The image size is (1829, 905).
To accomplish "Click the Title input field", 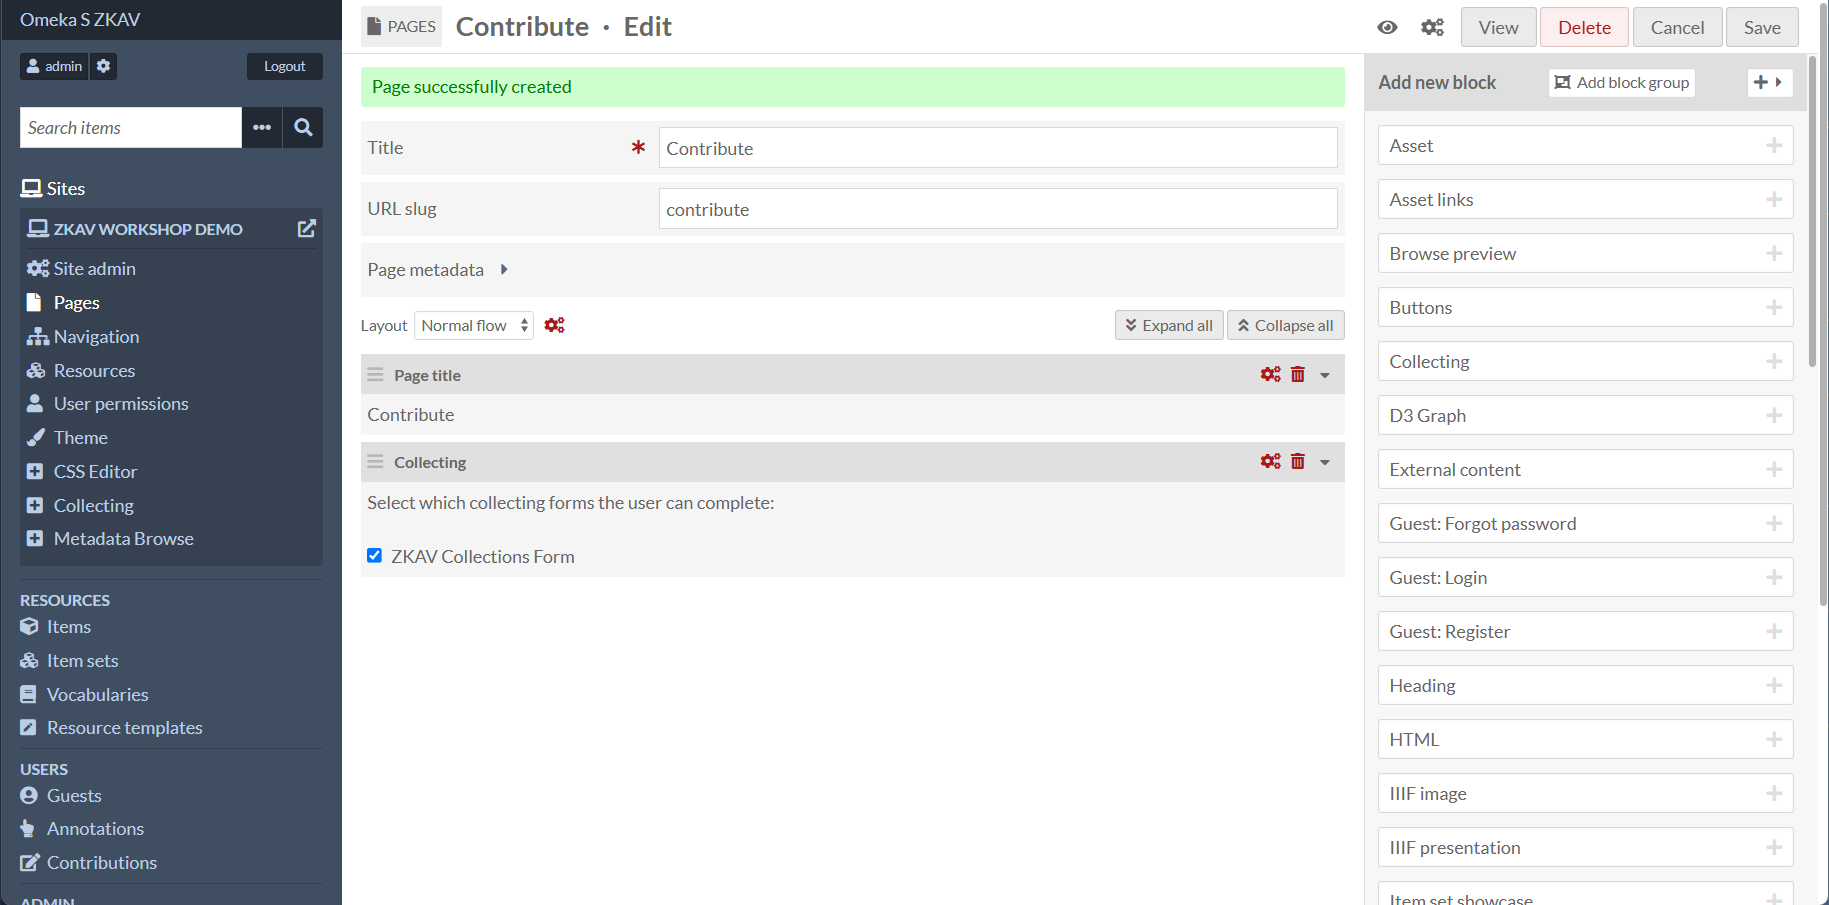I will (x=998, y=148).
